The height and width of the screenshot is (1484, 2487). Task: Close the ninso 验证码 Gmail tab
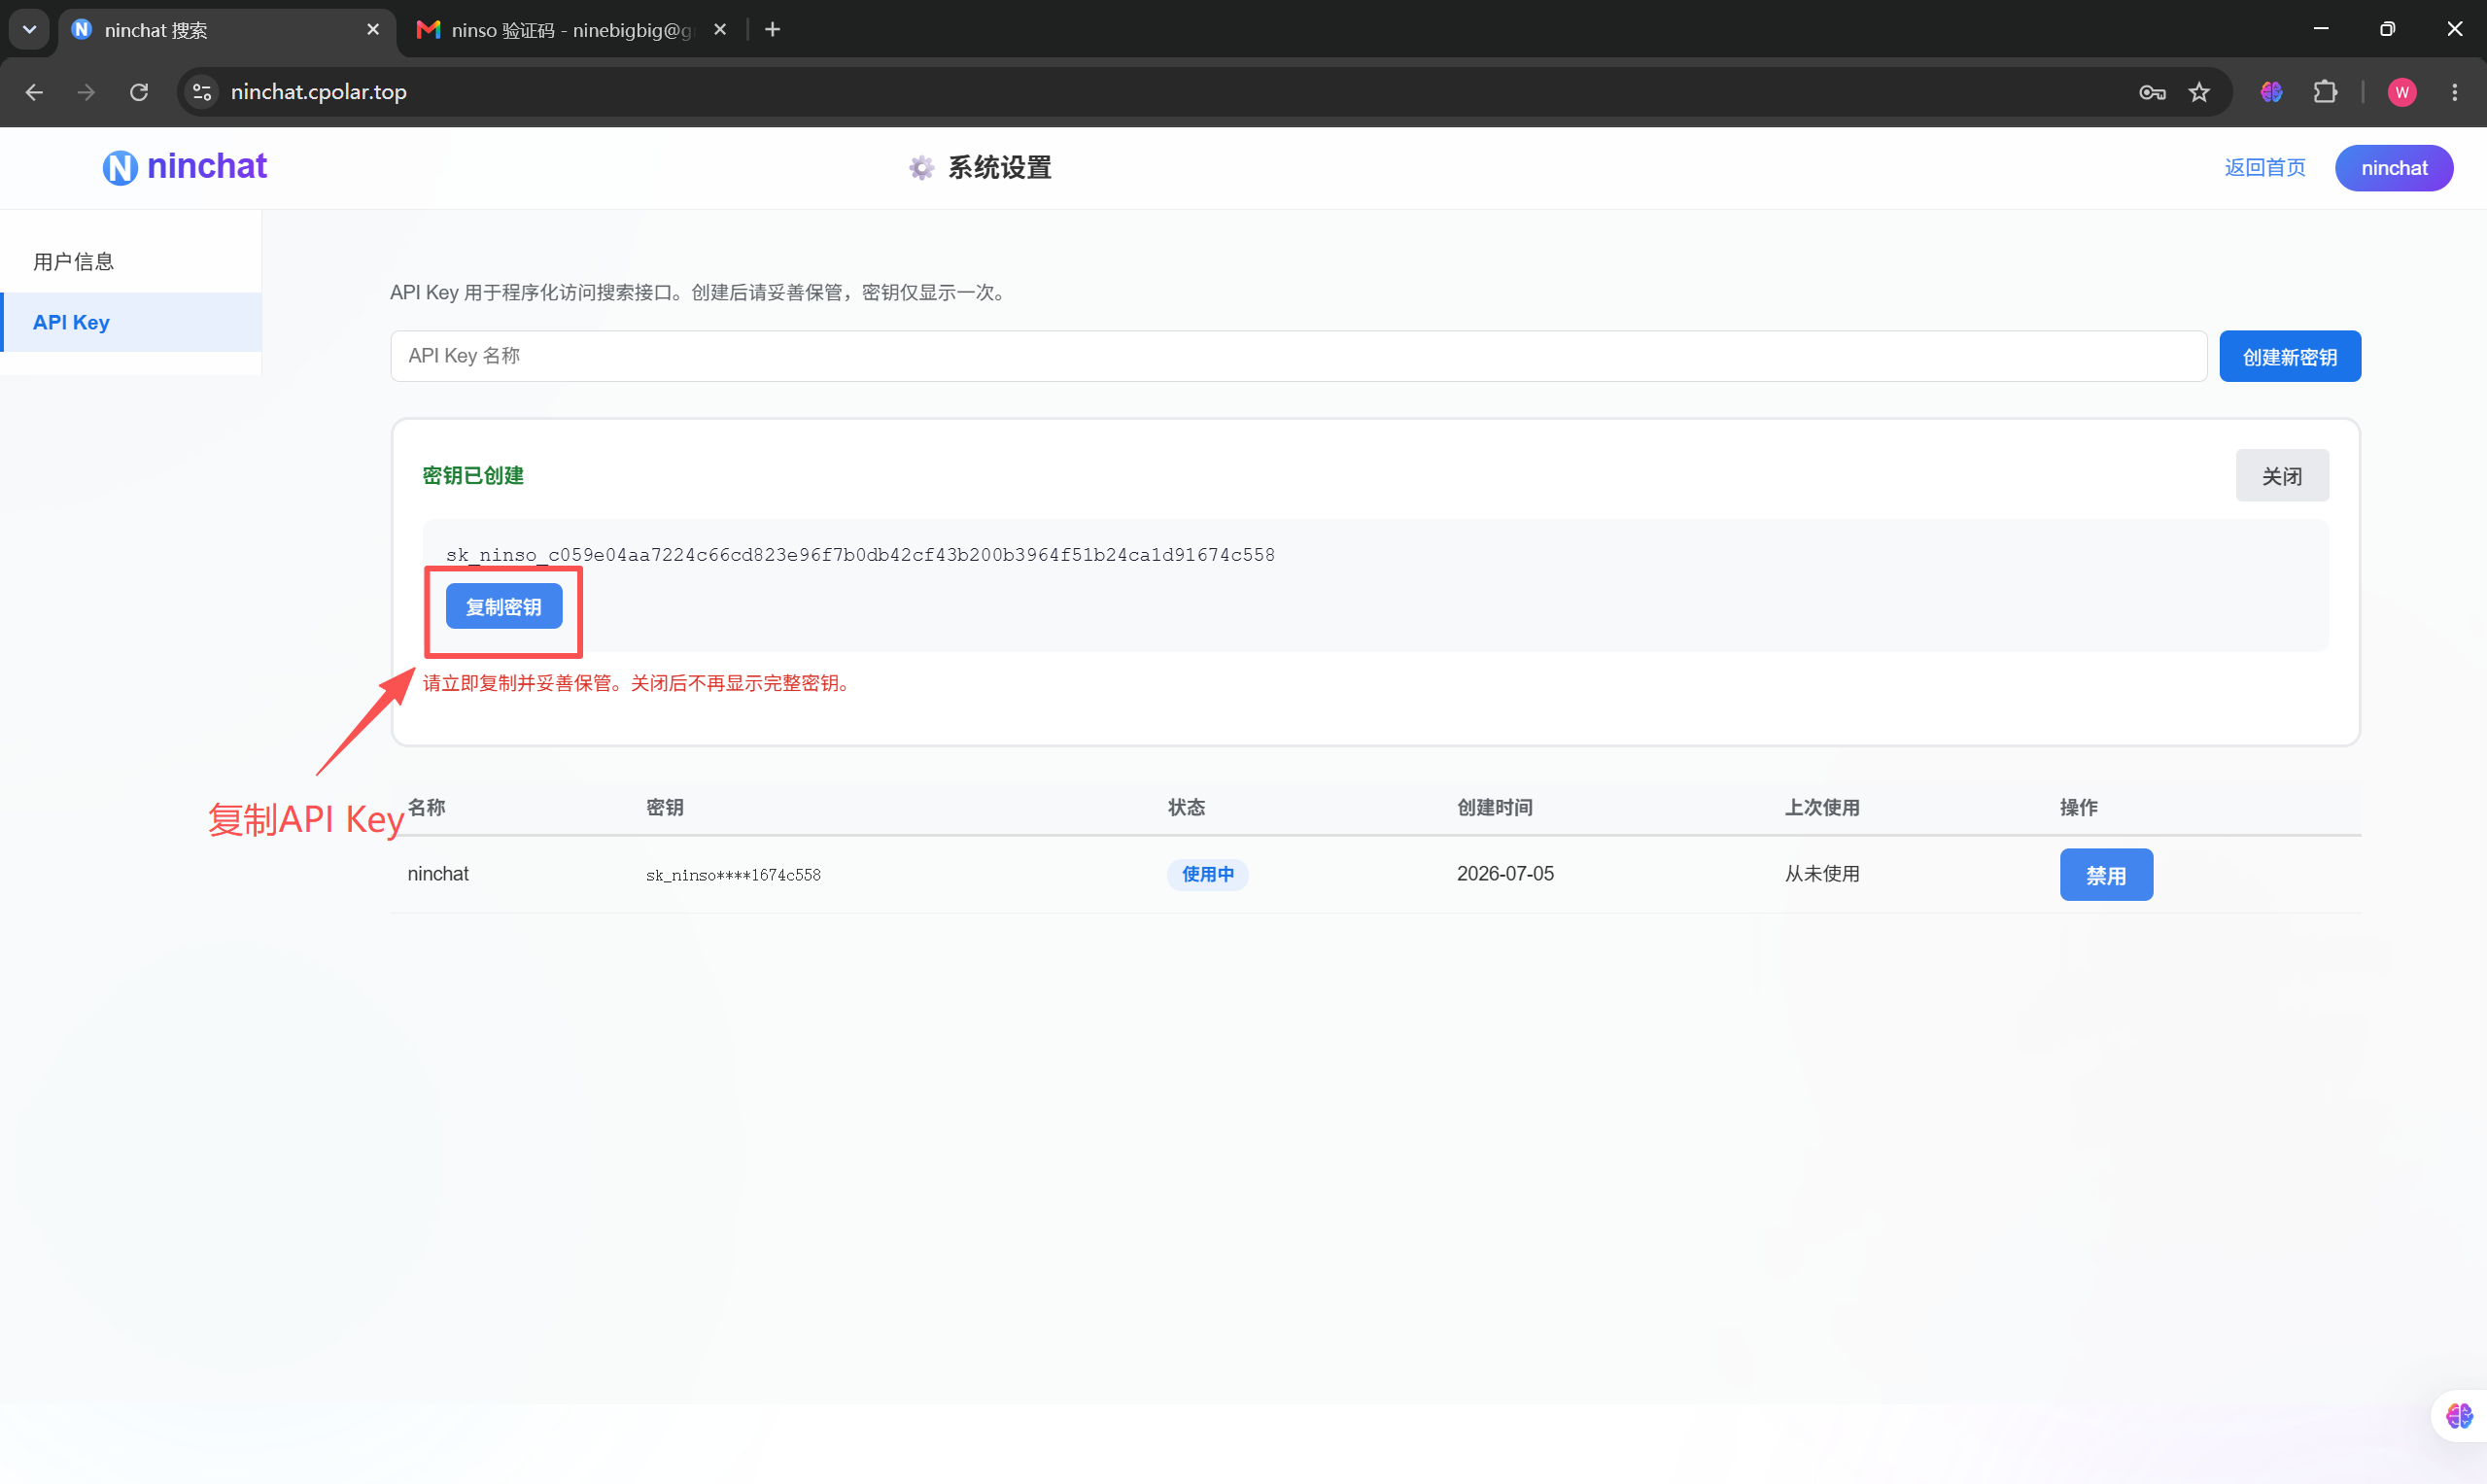click(720, 30)
